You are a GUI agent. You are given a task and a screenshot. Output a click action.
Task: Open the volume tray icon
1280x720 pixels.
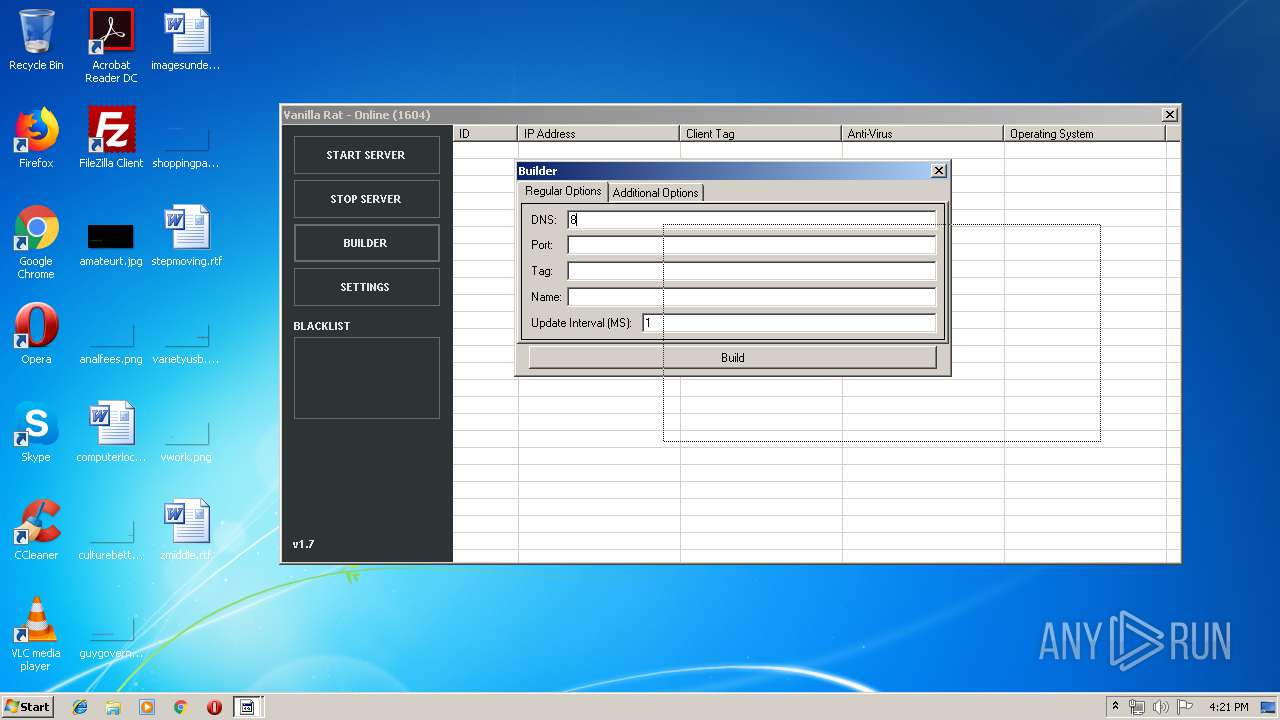pyautogui.click(x=1161, y=707)
